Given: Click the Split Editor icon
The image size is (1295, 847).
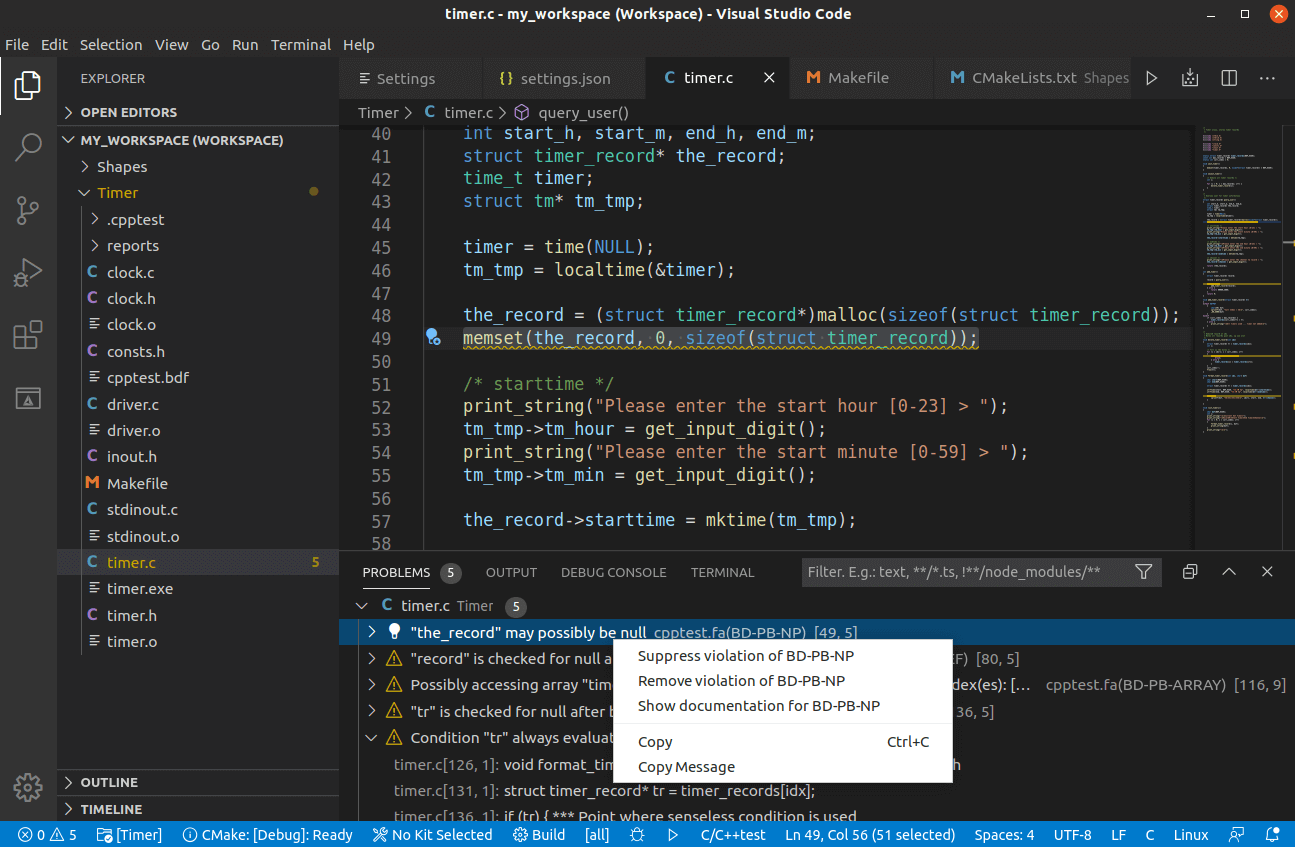Looking at the screenshot, I should pyautogui.click(x=1228, y=77).
